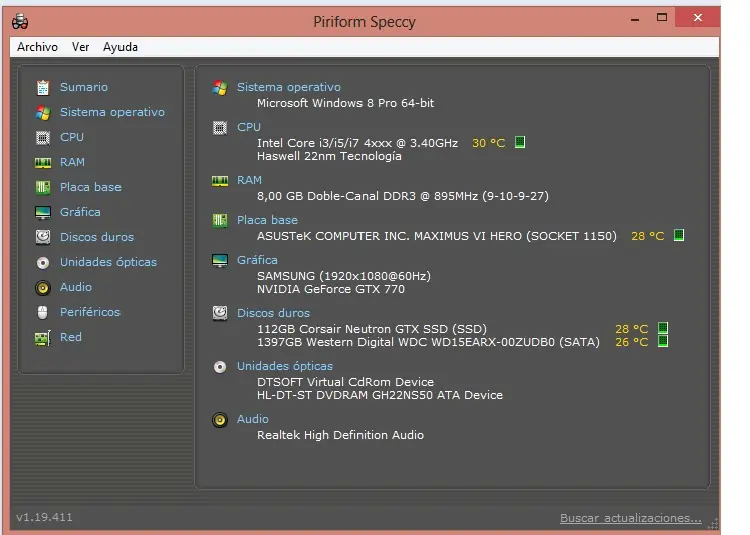Go to RAM section in sidebar
The image size is (750, 535).
click(x=72, y=162)
